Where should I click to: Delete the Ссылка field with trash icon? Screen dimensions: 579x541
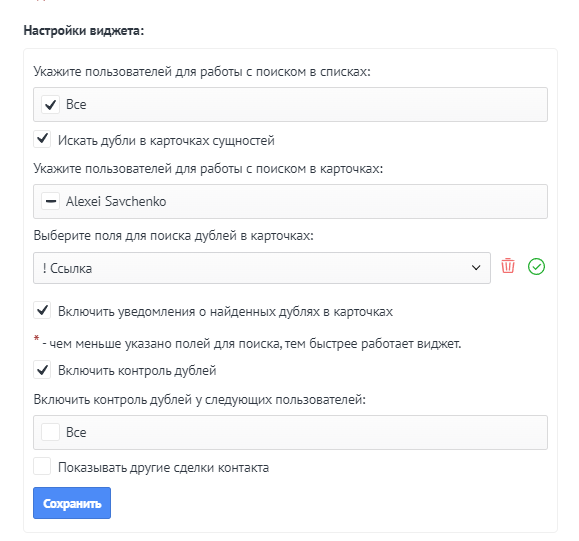click(x=508, y=266)
